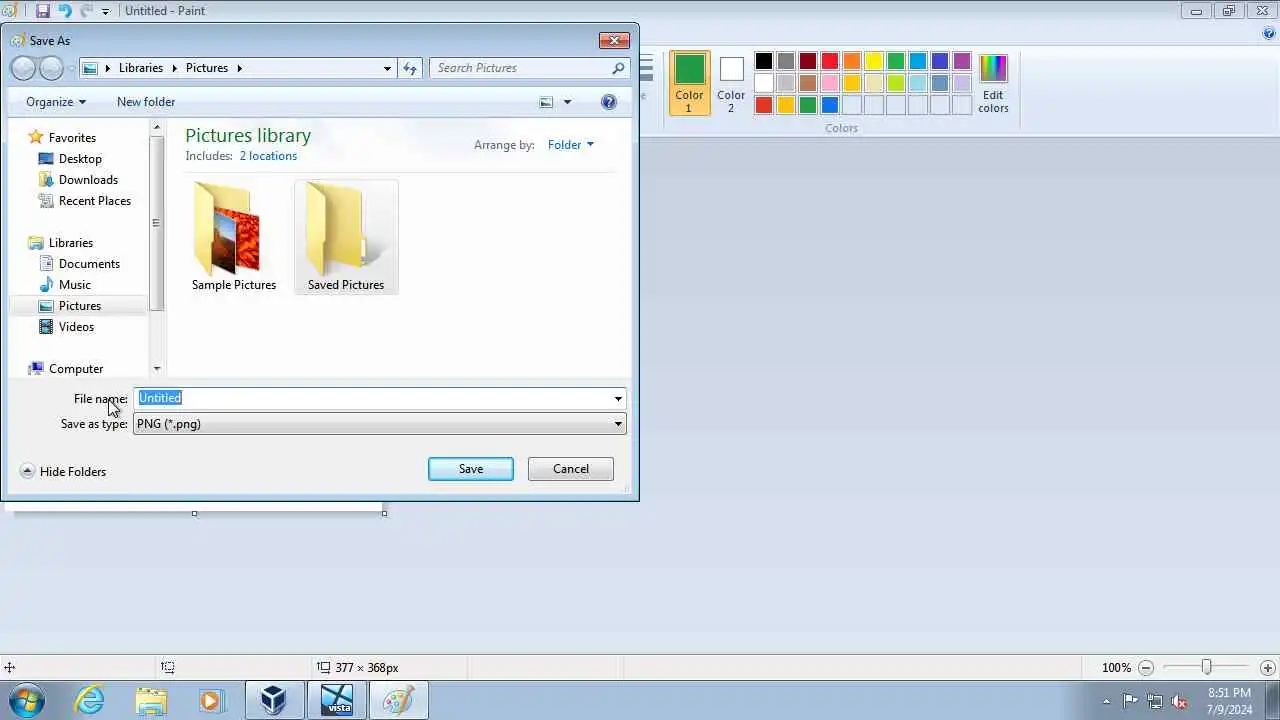
Task: Click the Help question mark in Save As
Action: (609, 102)
